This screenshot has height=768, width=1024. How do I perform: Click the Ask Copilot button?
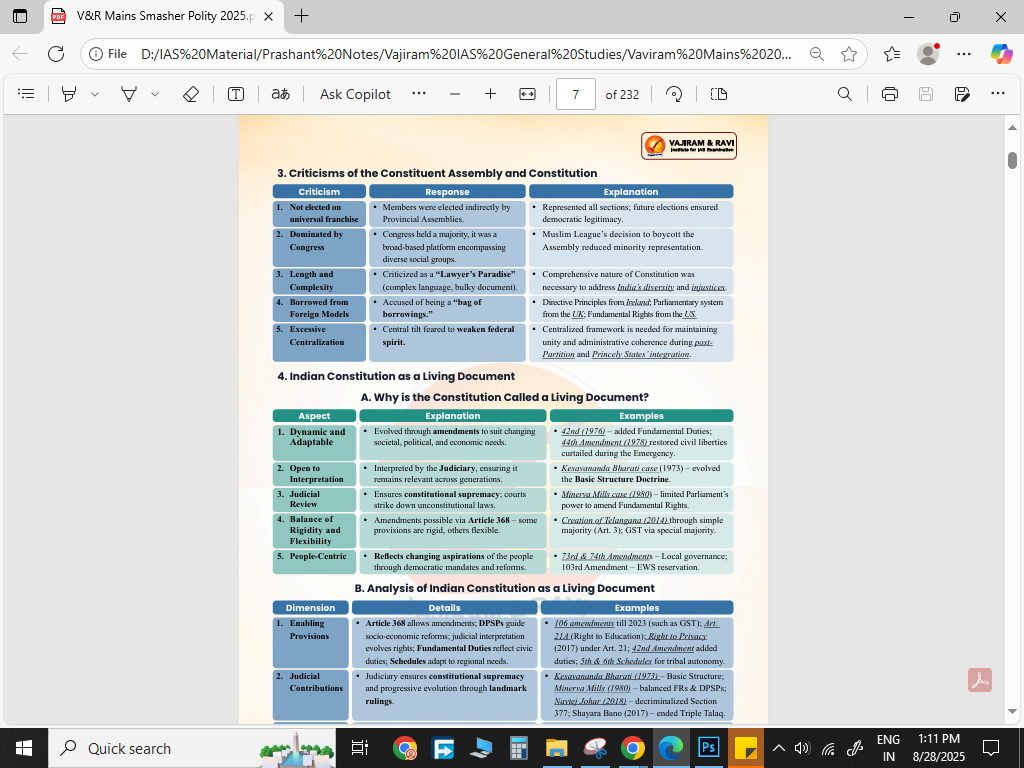(x=355, y=94)
